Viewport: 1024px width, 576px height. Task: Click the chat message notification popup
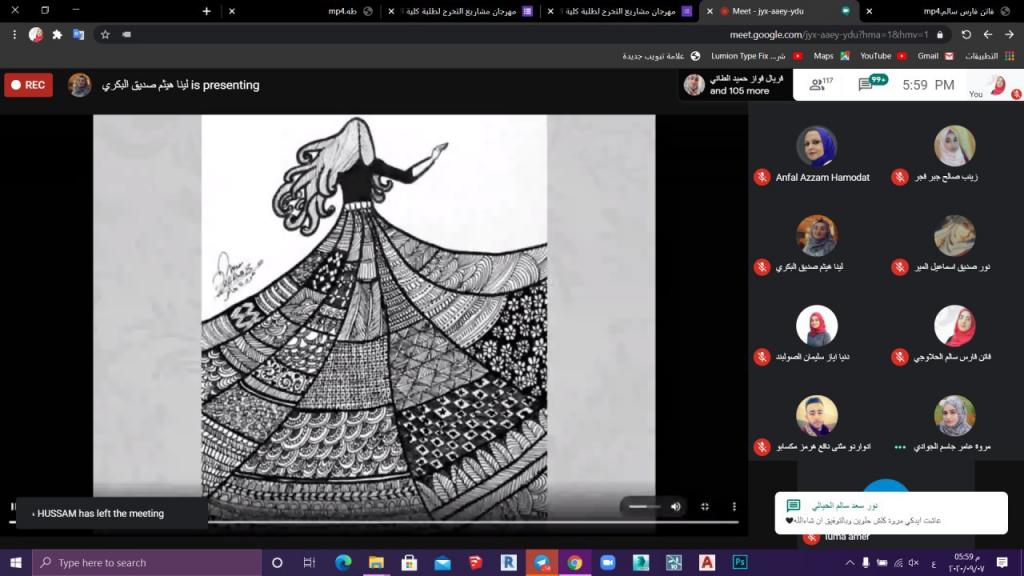[890, 513]
